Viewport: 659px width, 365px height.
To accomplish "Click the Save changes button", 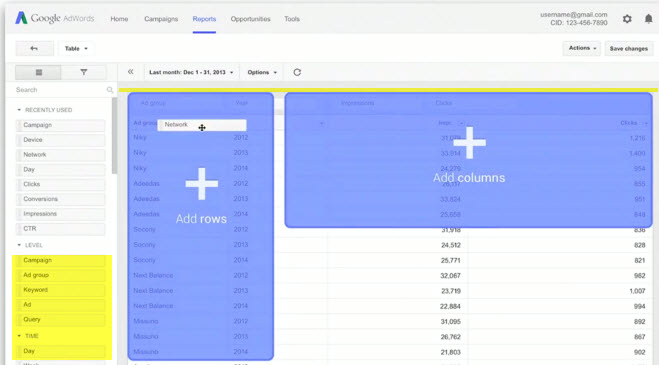I will pyautogui.click(x=629, y=48).
